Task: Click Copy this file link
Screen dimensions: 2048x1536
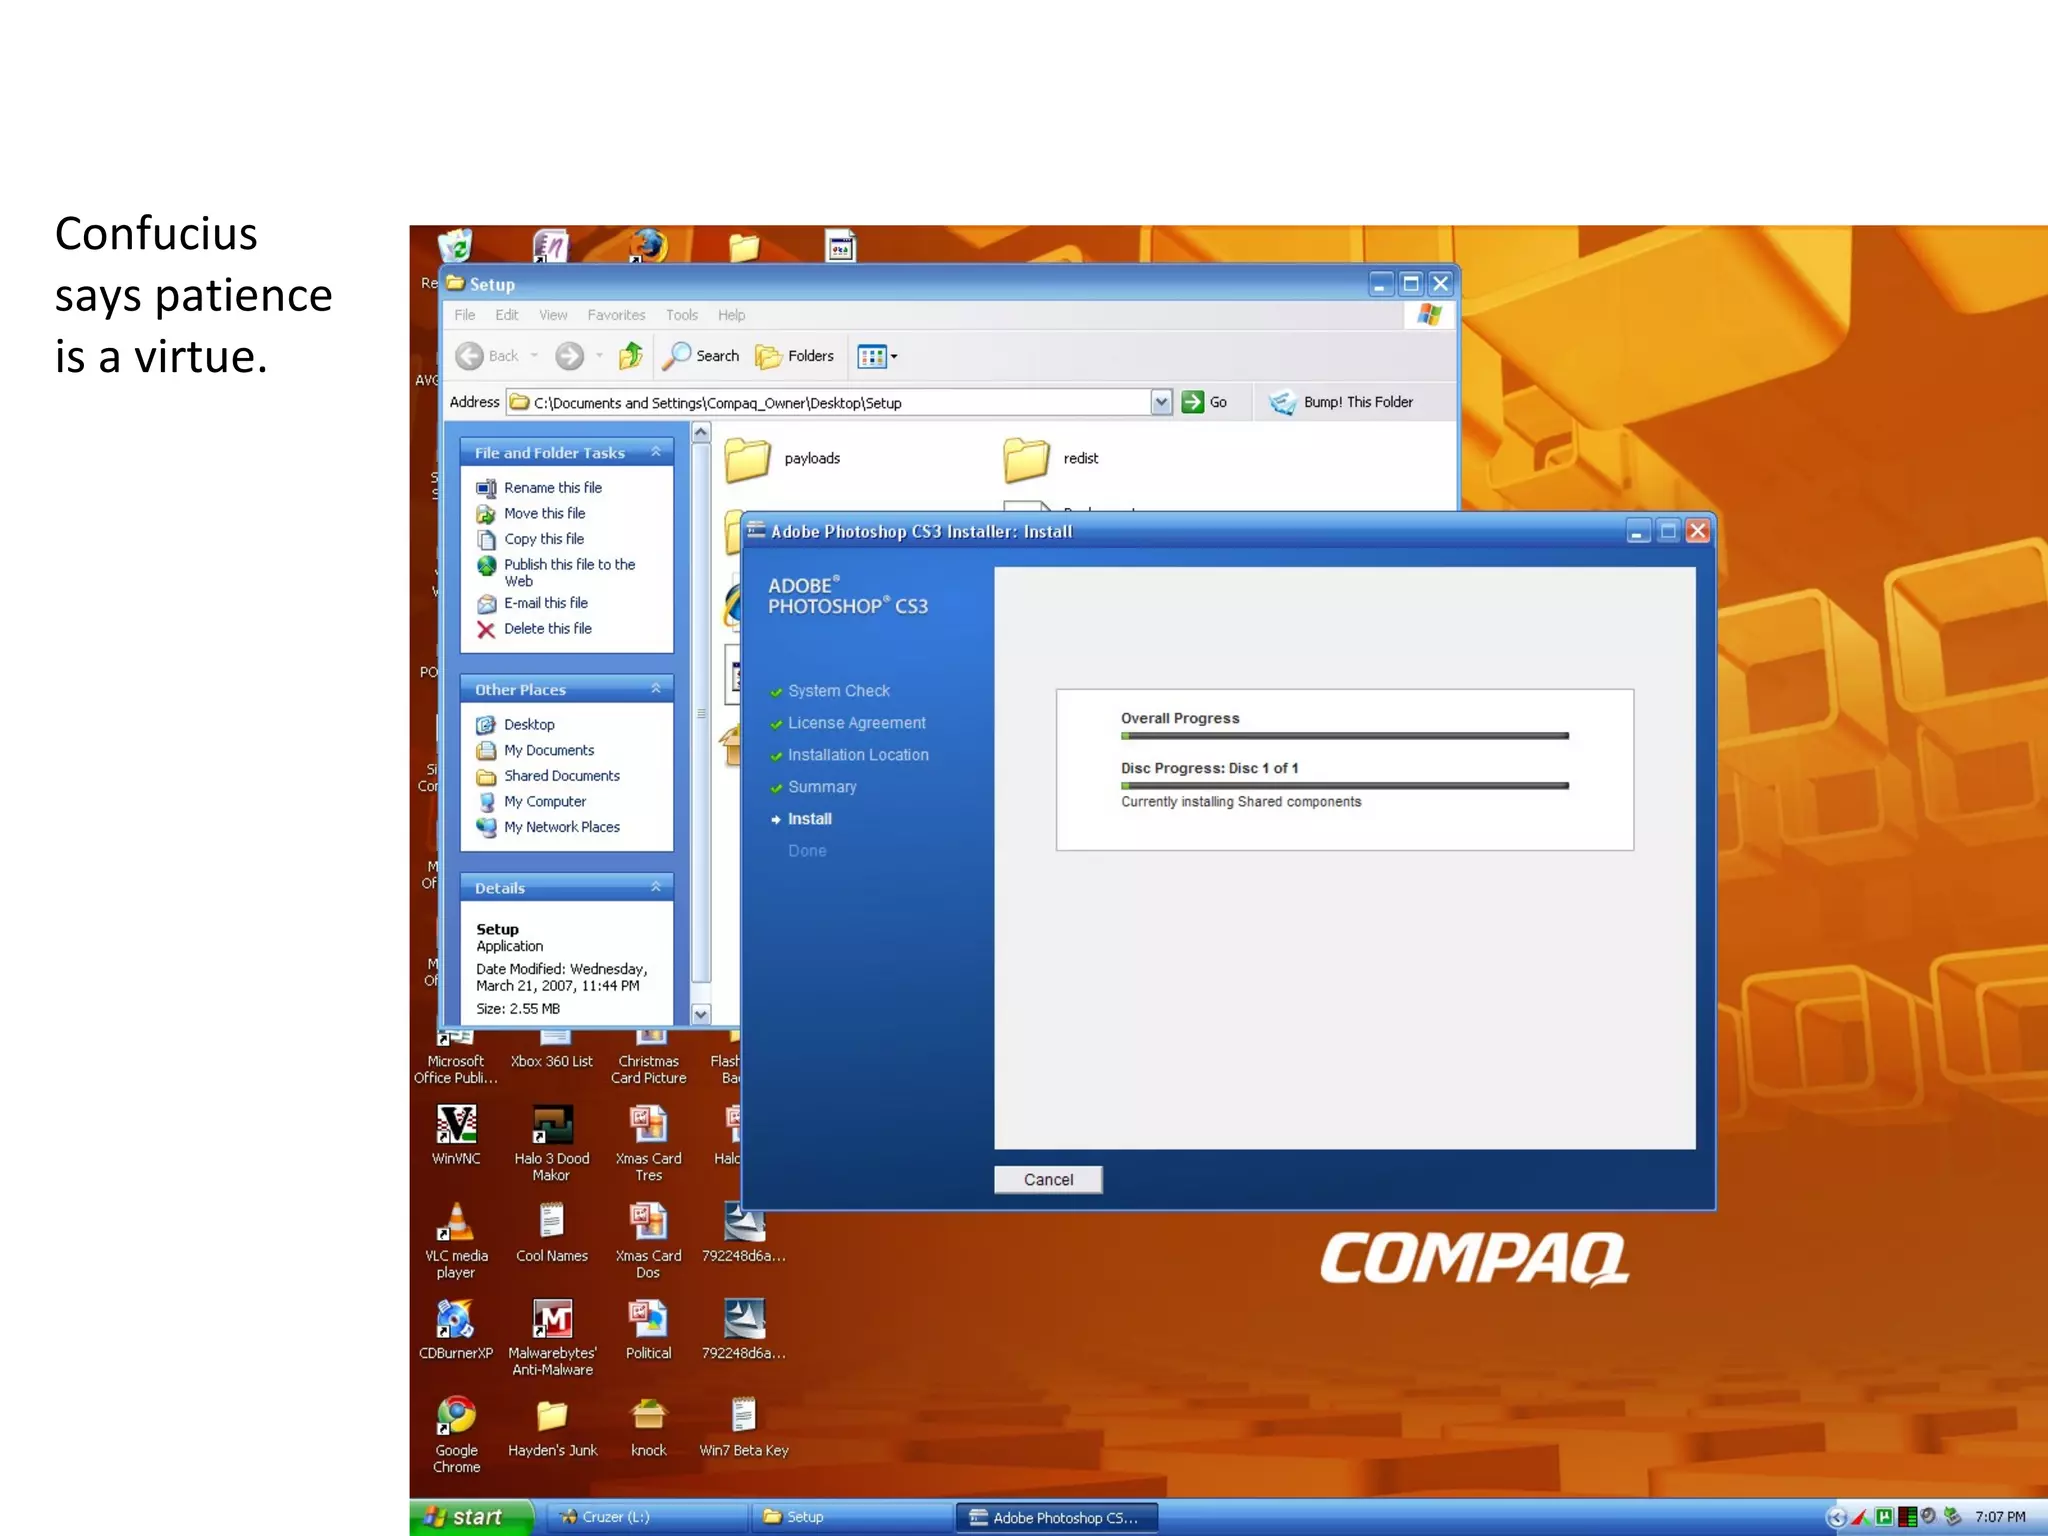Action: pyautogui.click(x=544, y=539)
